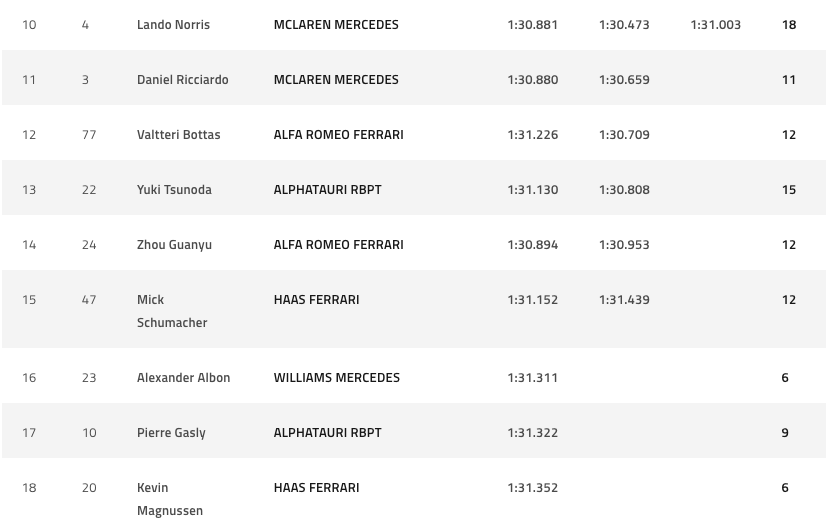Viewport: 826px width, 525px height.
Task: Click Valtteri Bottas driver name
Action: pos(179,135)
